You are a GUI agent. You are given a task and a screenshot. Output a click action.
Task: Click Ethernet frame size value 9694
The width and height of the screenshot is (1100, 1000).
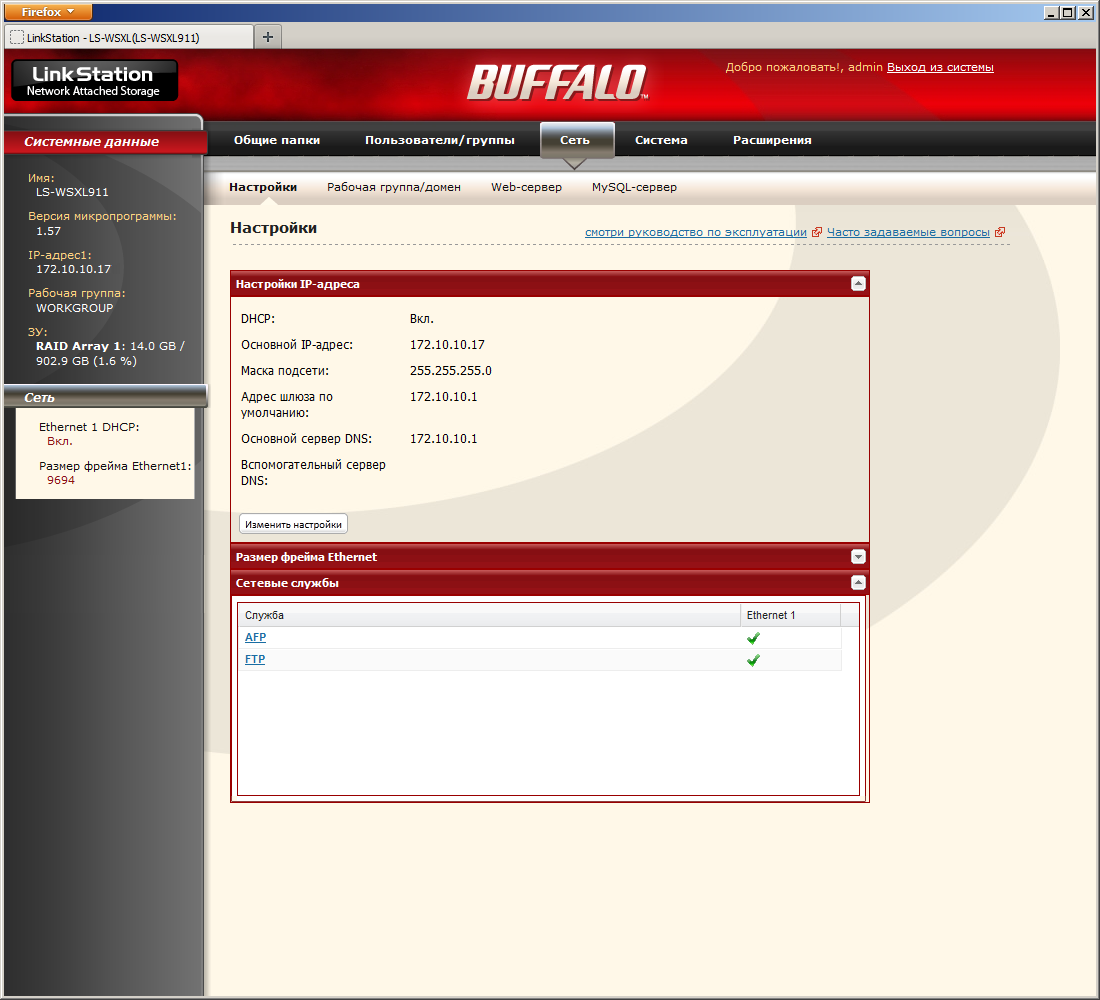61,480
